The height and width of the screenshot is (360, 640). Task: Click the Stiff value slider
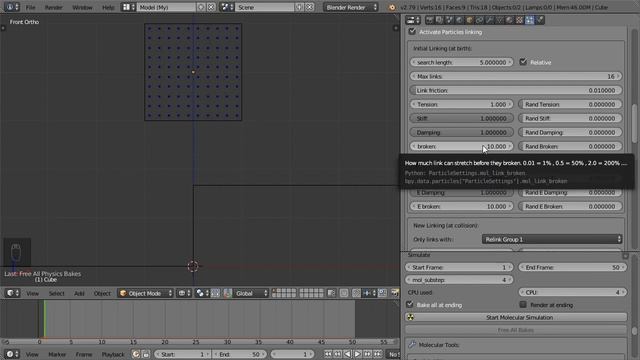coord(462,118)
